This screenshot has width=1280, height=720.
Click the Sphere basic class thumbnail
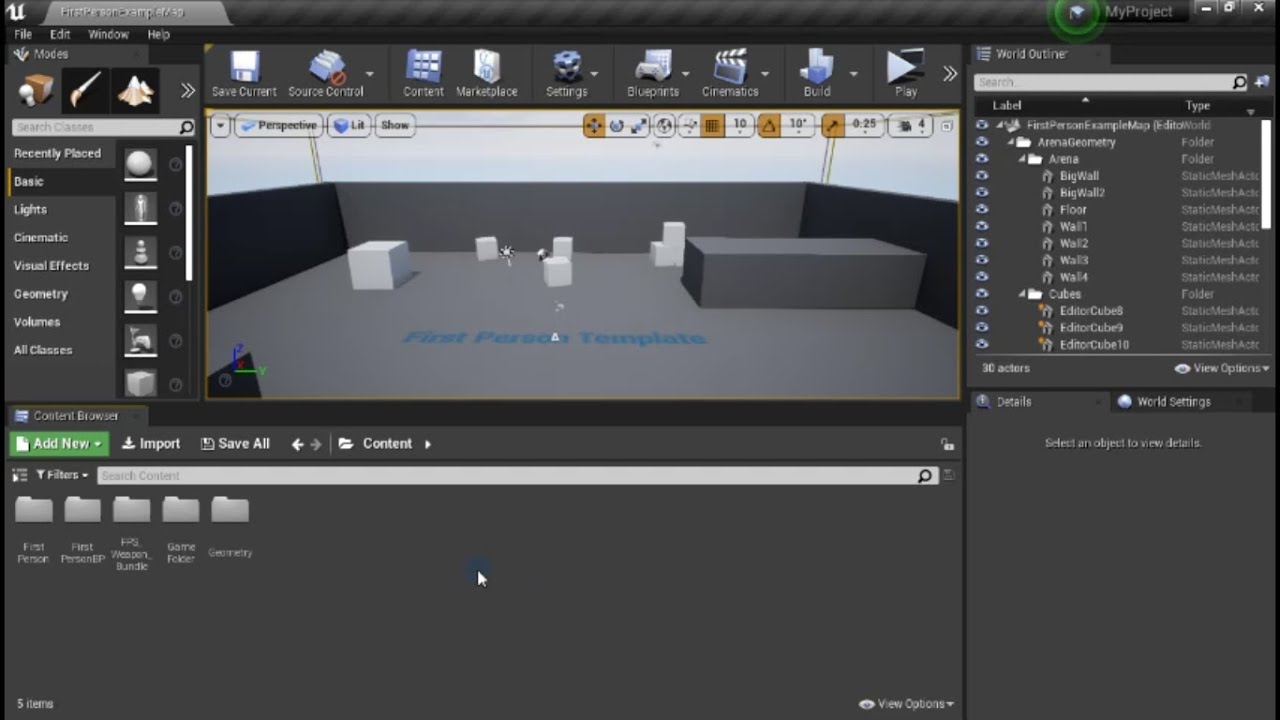(140, 164)
